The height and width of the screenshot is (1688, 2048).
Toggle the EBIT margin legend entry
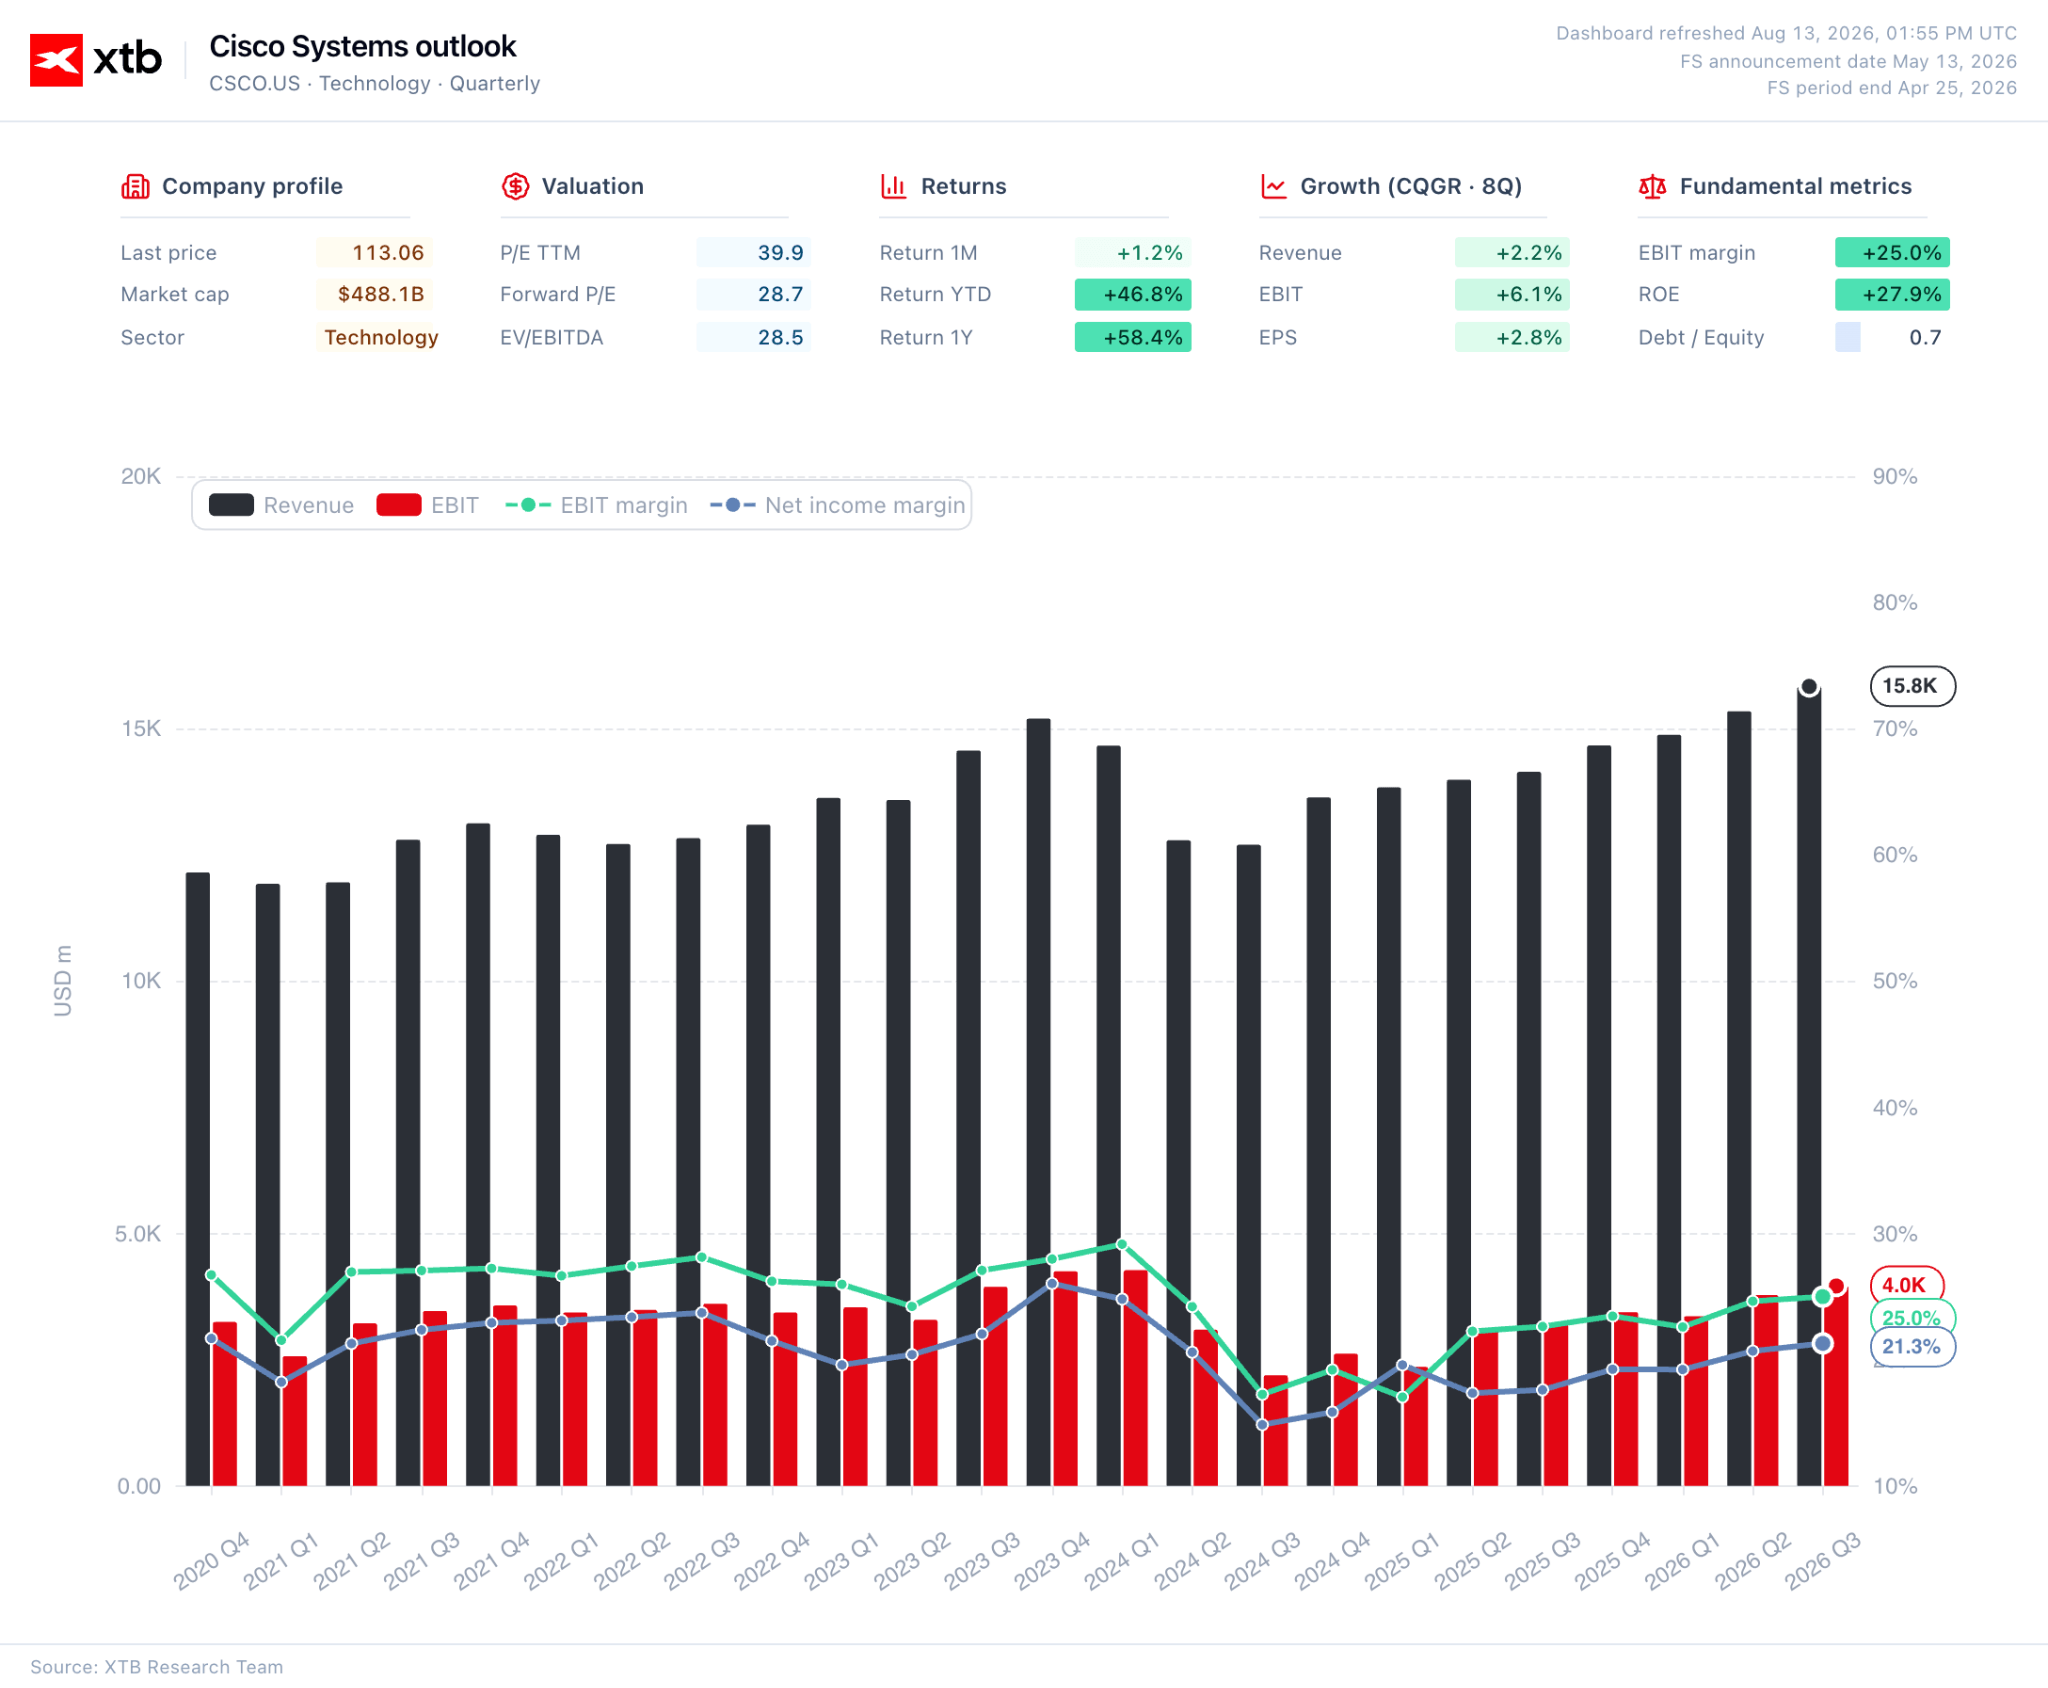click(x=597, y=505)
